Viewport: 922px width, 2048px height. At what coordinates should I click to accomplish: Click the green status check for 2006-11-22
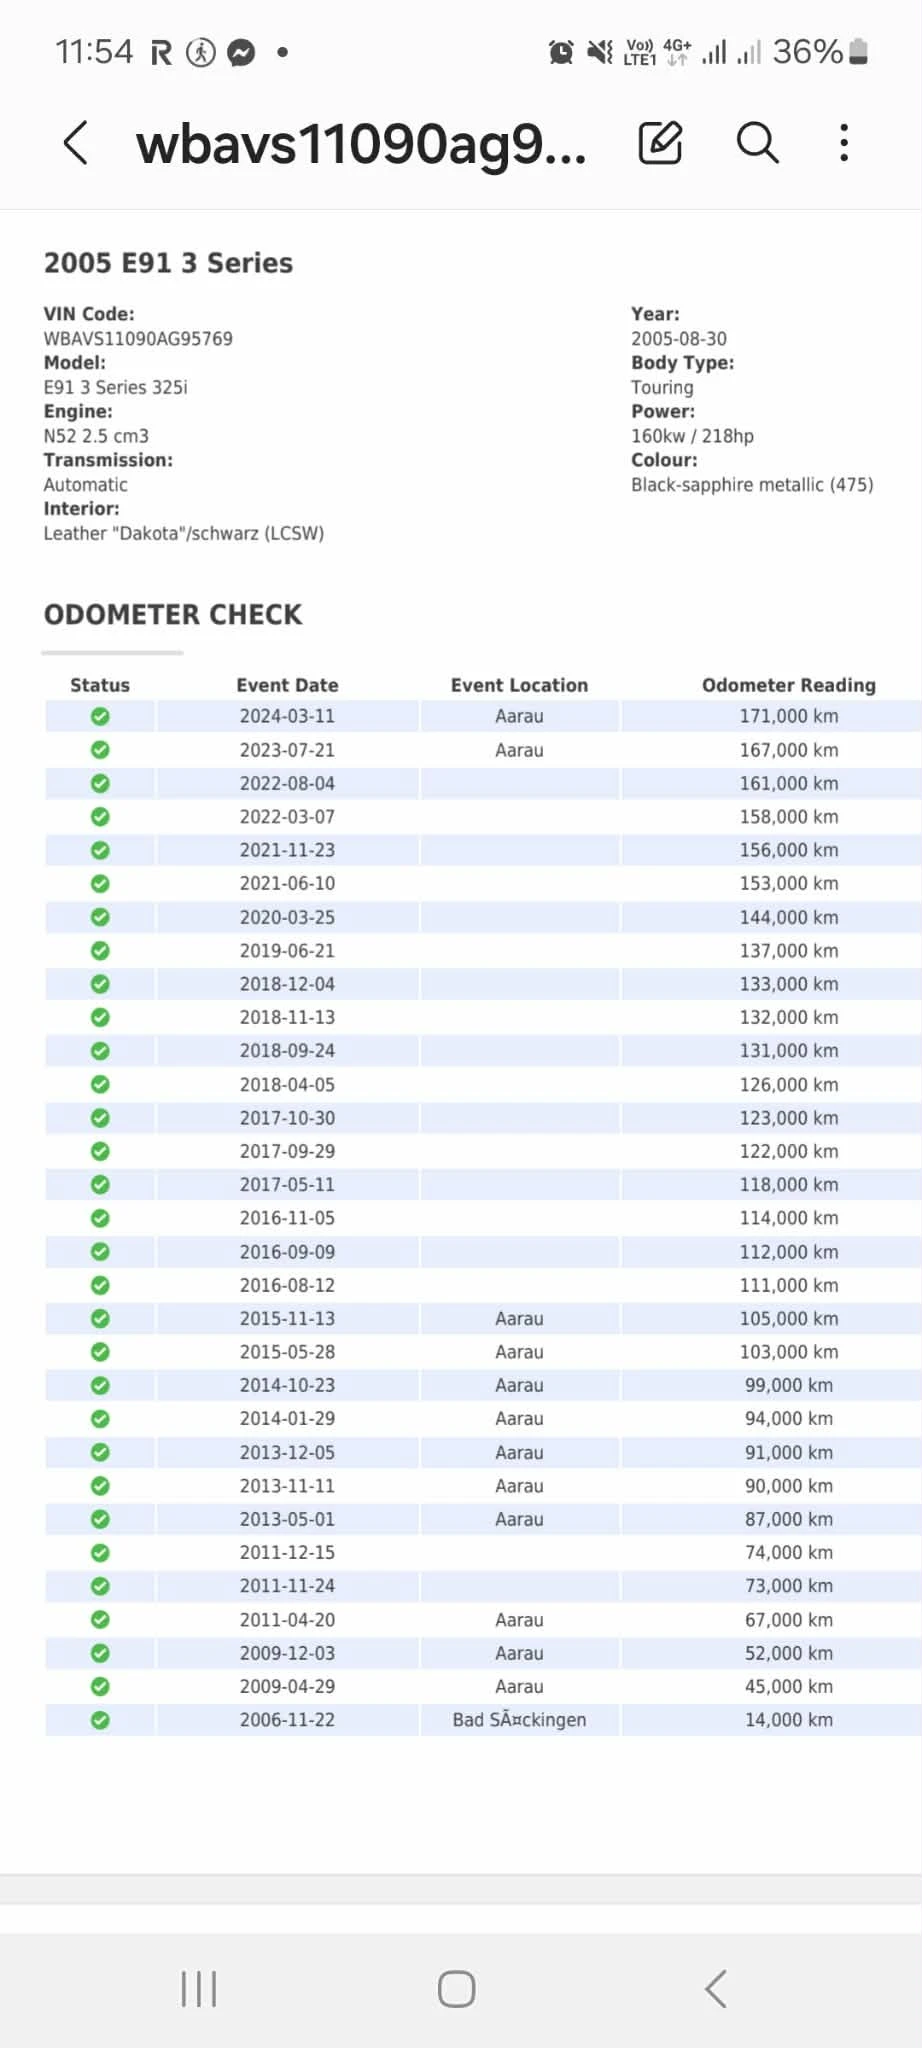(x=100, y=1720)
